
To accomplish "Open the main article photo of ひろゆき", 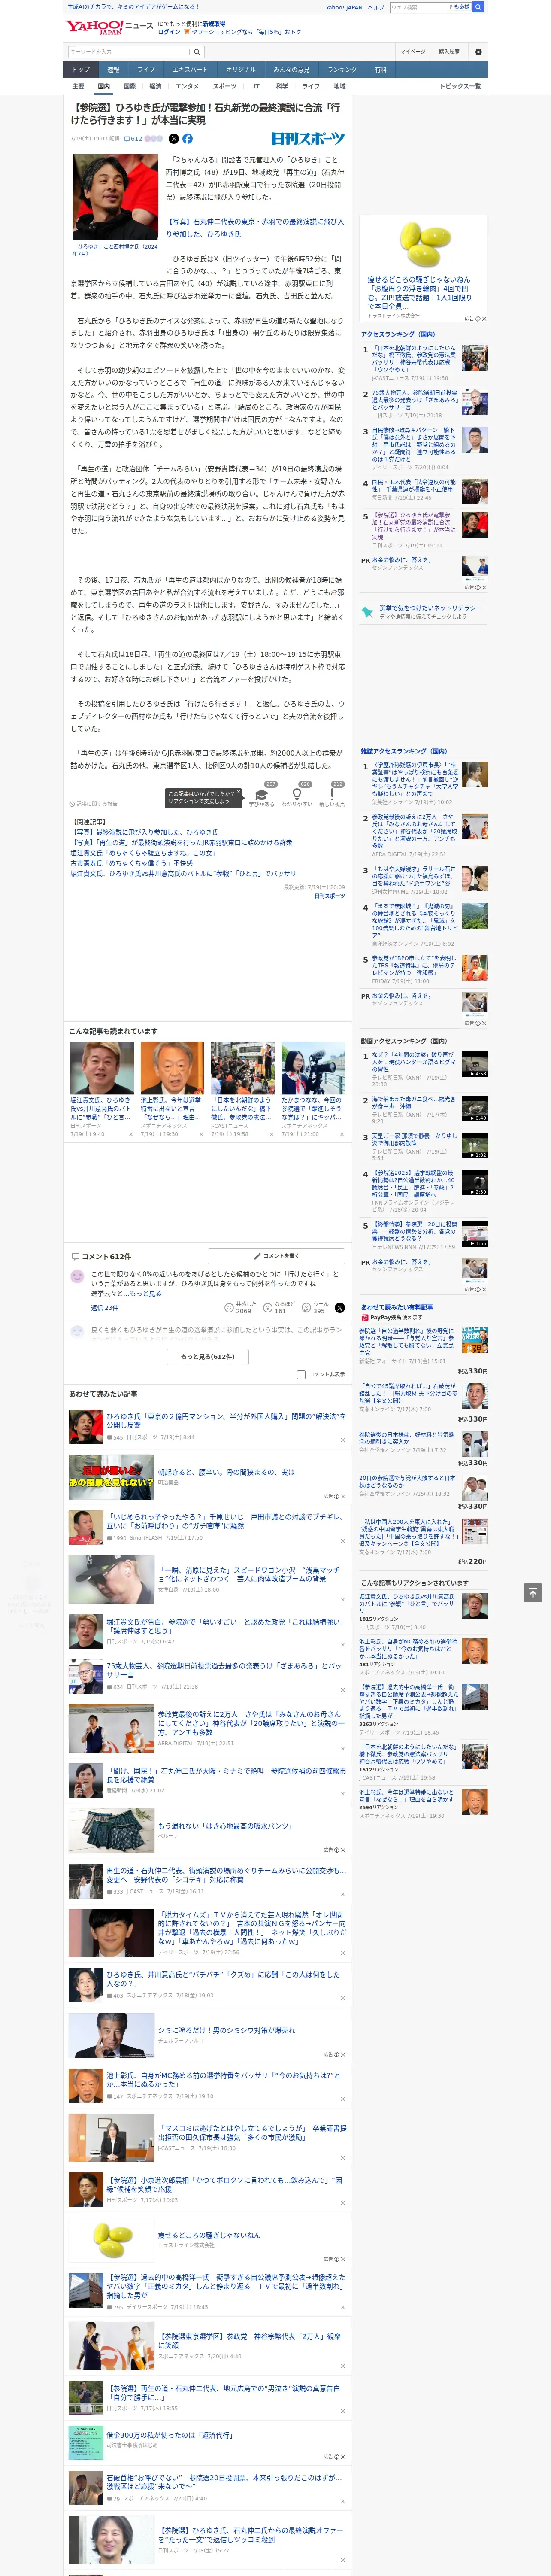I will pyautogui.click(x=115, y=197).
